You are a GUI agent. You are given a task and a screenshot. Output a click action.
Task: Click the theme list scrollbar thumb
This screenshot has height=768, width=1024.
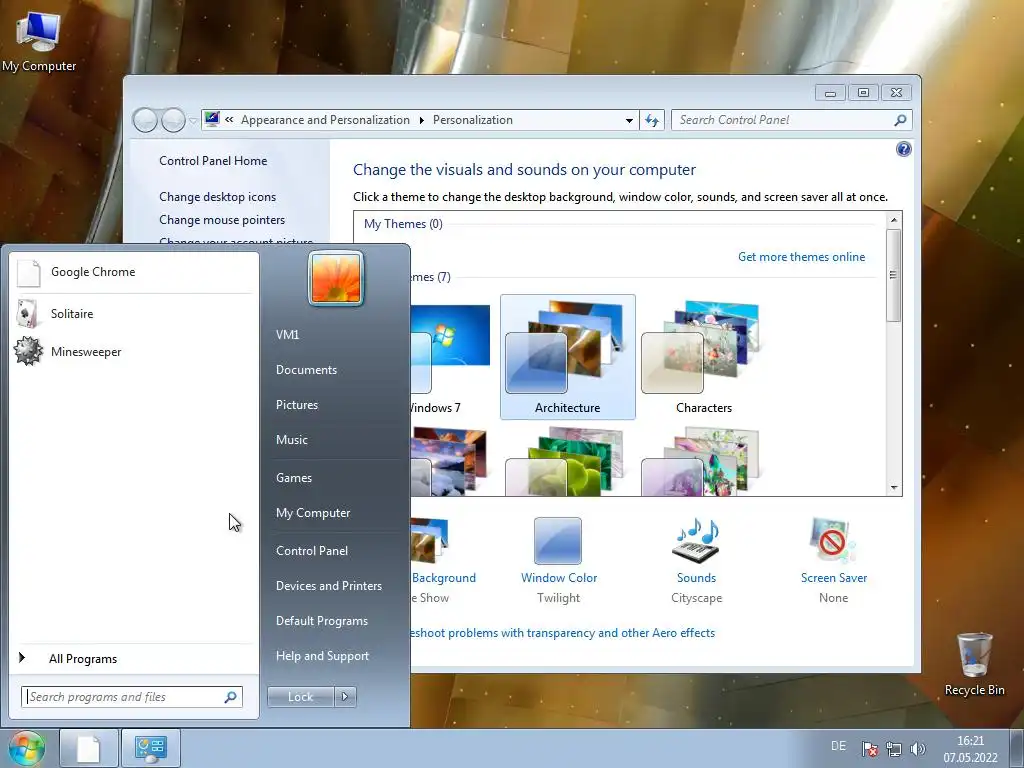[893, 274]
